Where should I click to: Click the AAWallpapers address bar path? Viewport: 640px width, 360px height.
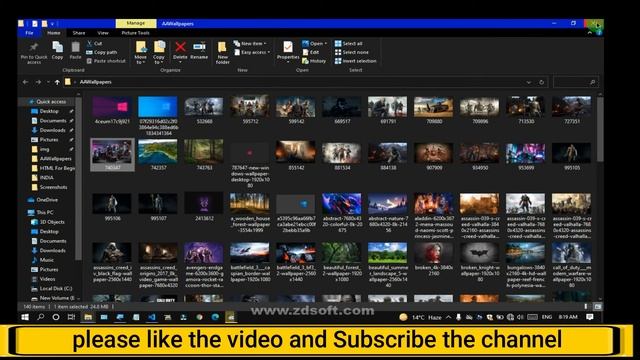[96, 82]
